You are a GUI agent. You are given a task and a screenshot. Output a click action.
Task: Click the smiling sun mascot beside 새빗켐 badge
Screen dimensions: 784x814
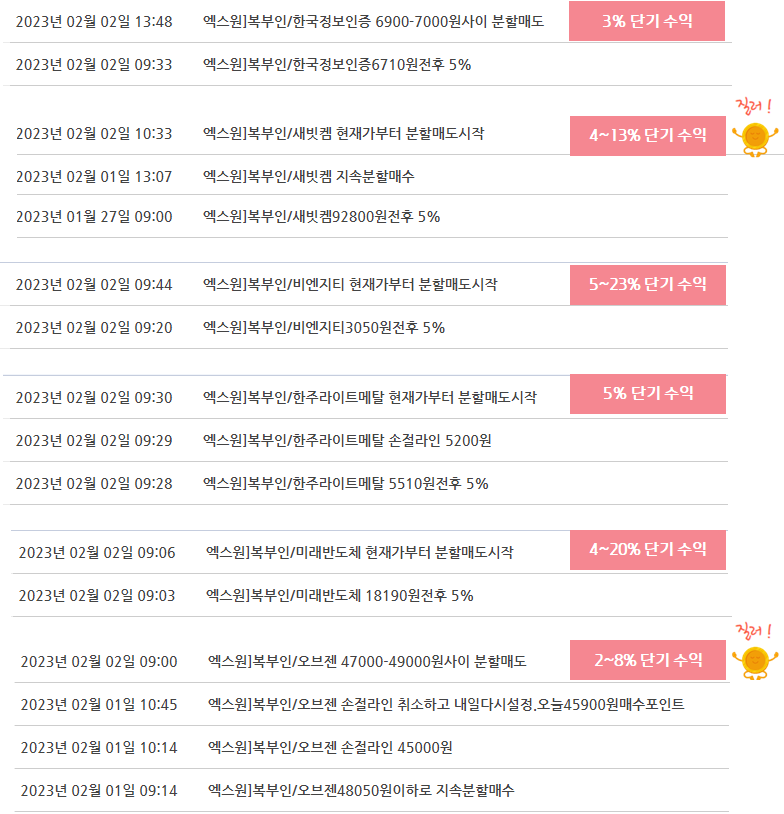[755, 139]
